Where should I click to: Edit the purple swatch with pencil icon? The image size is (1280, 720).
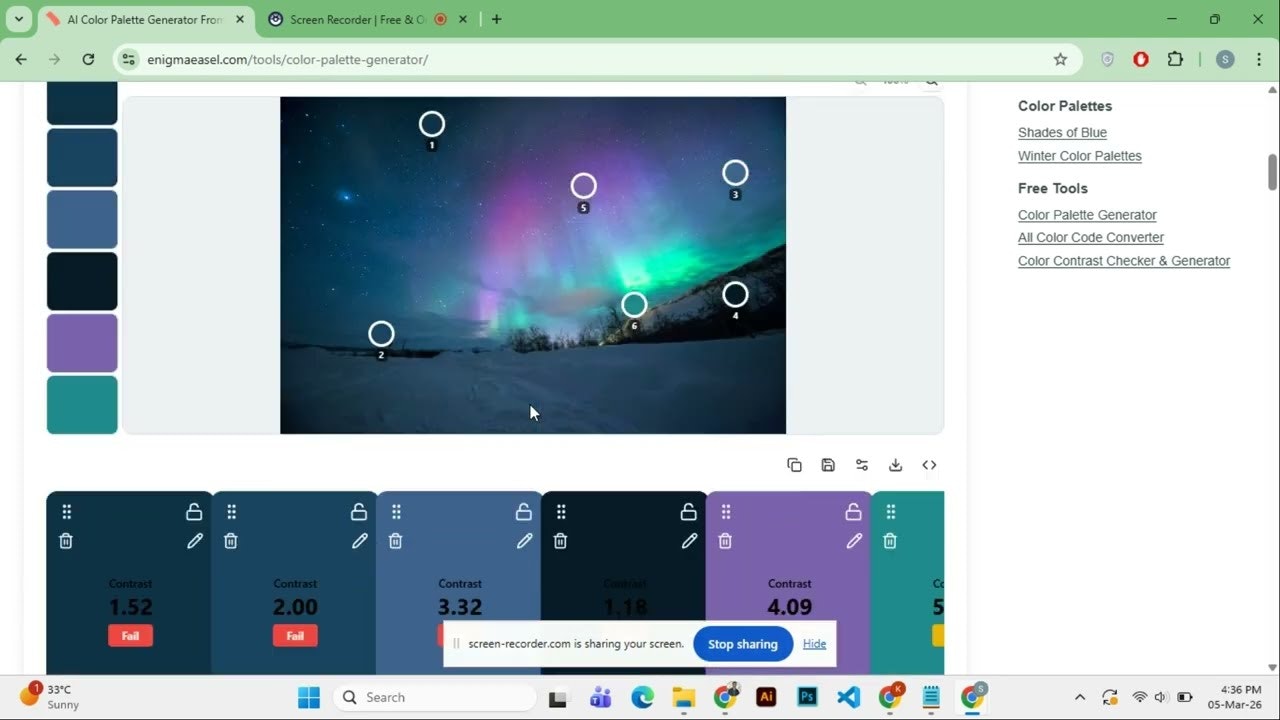854,540
